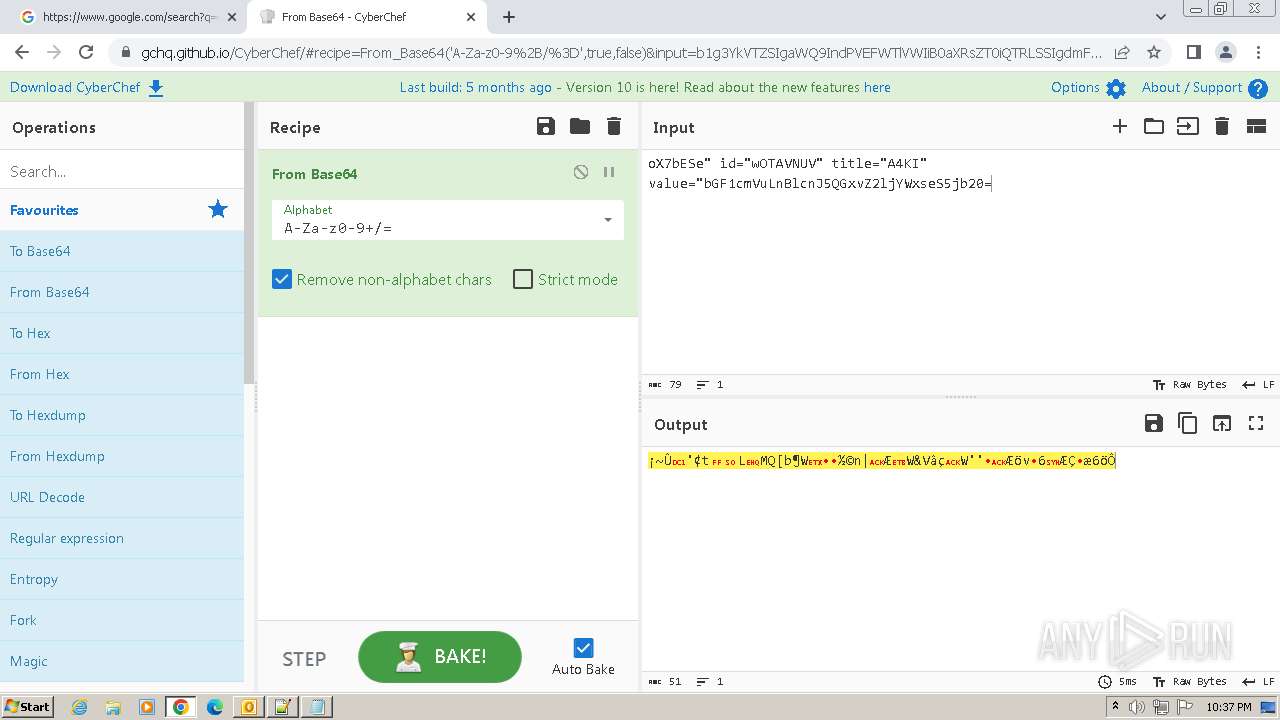Open a new browser tab
The height and width of the screenshot is (720, 1280).
509,17
